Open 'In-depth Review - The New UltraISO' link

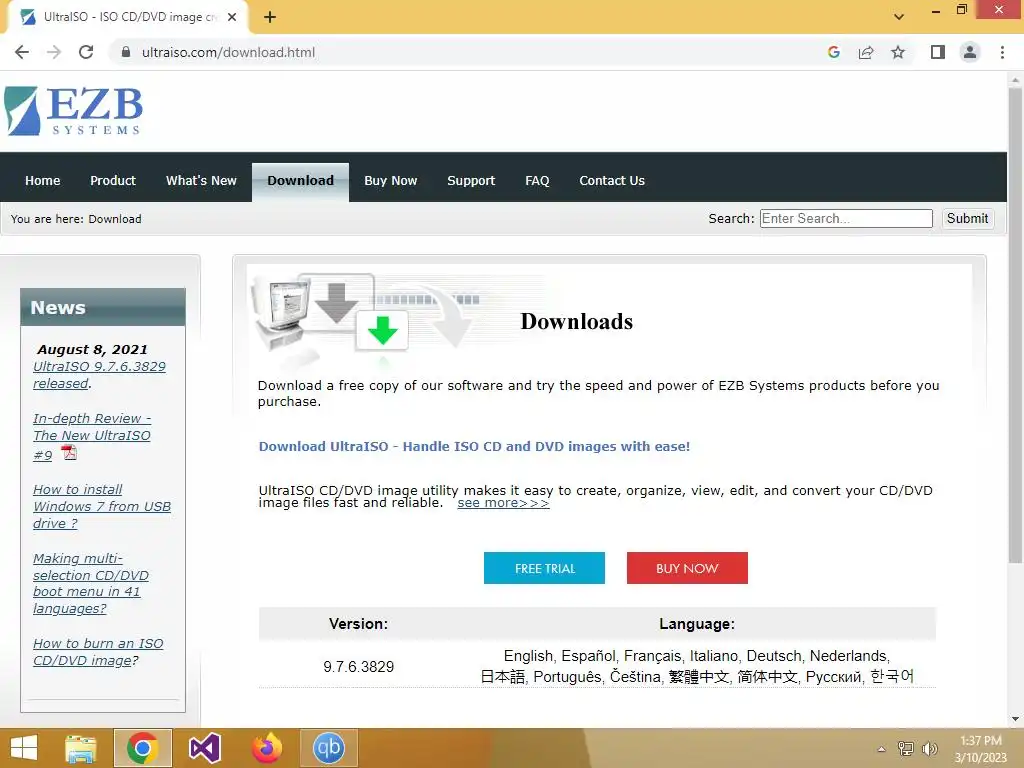(91, 436)
